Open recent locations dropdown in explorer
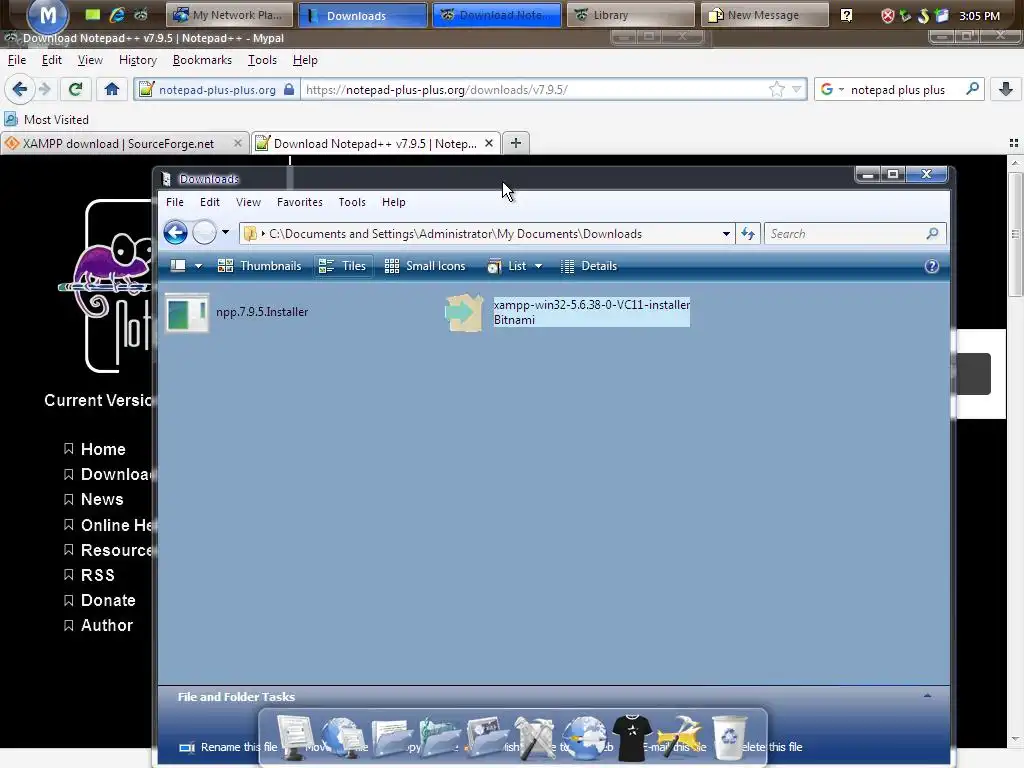Screen dimensions: 1024x768 click(225, 232)
